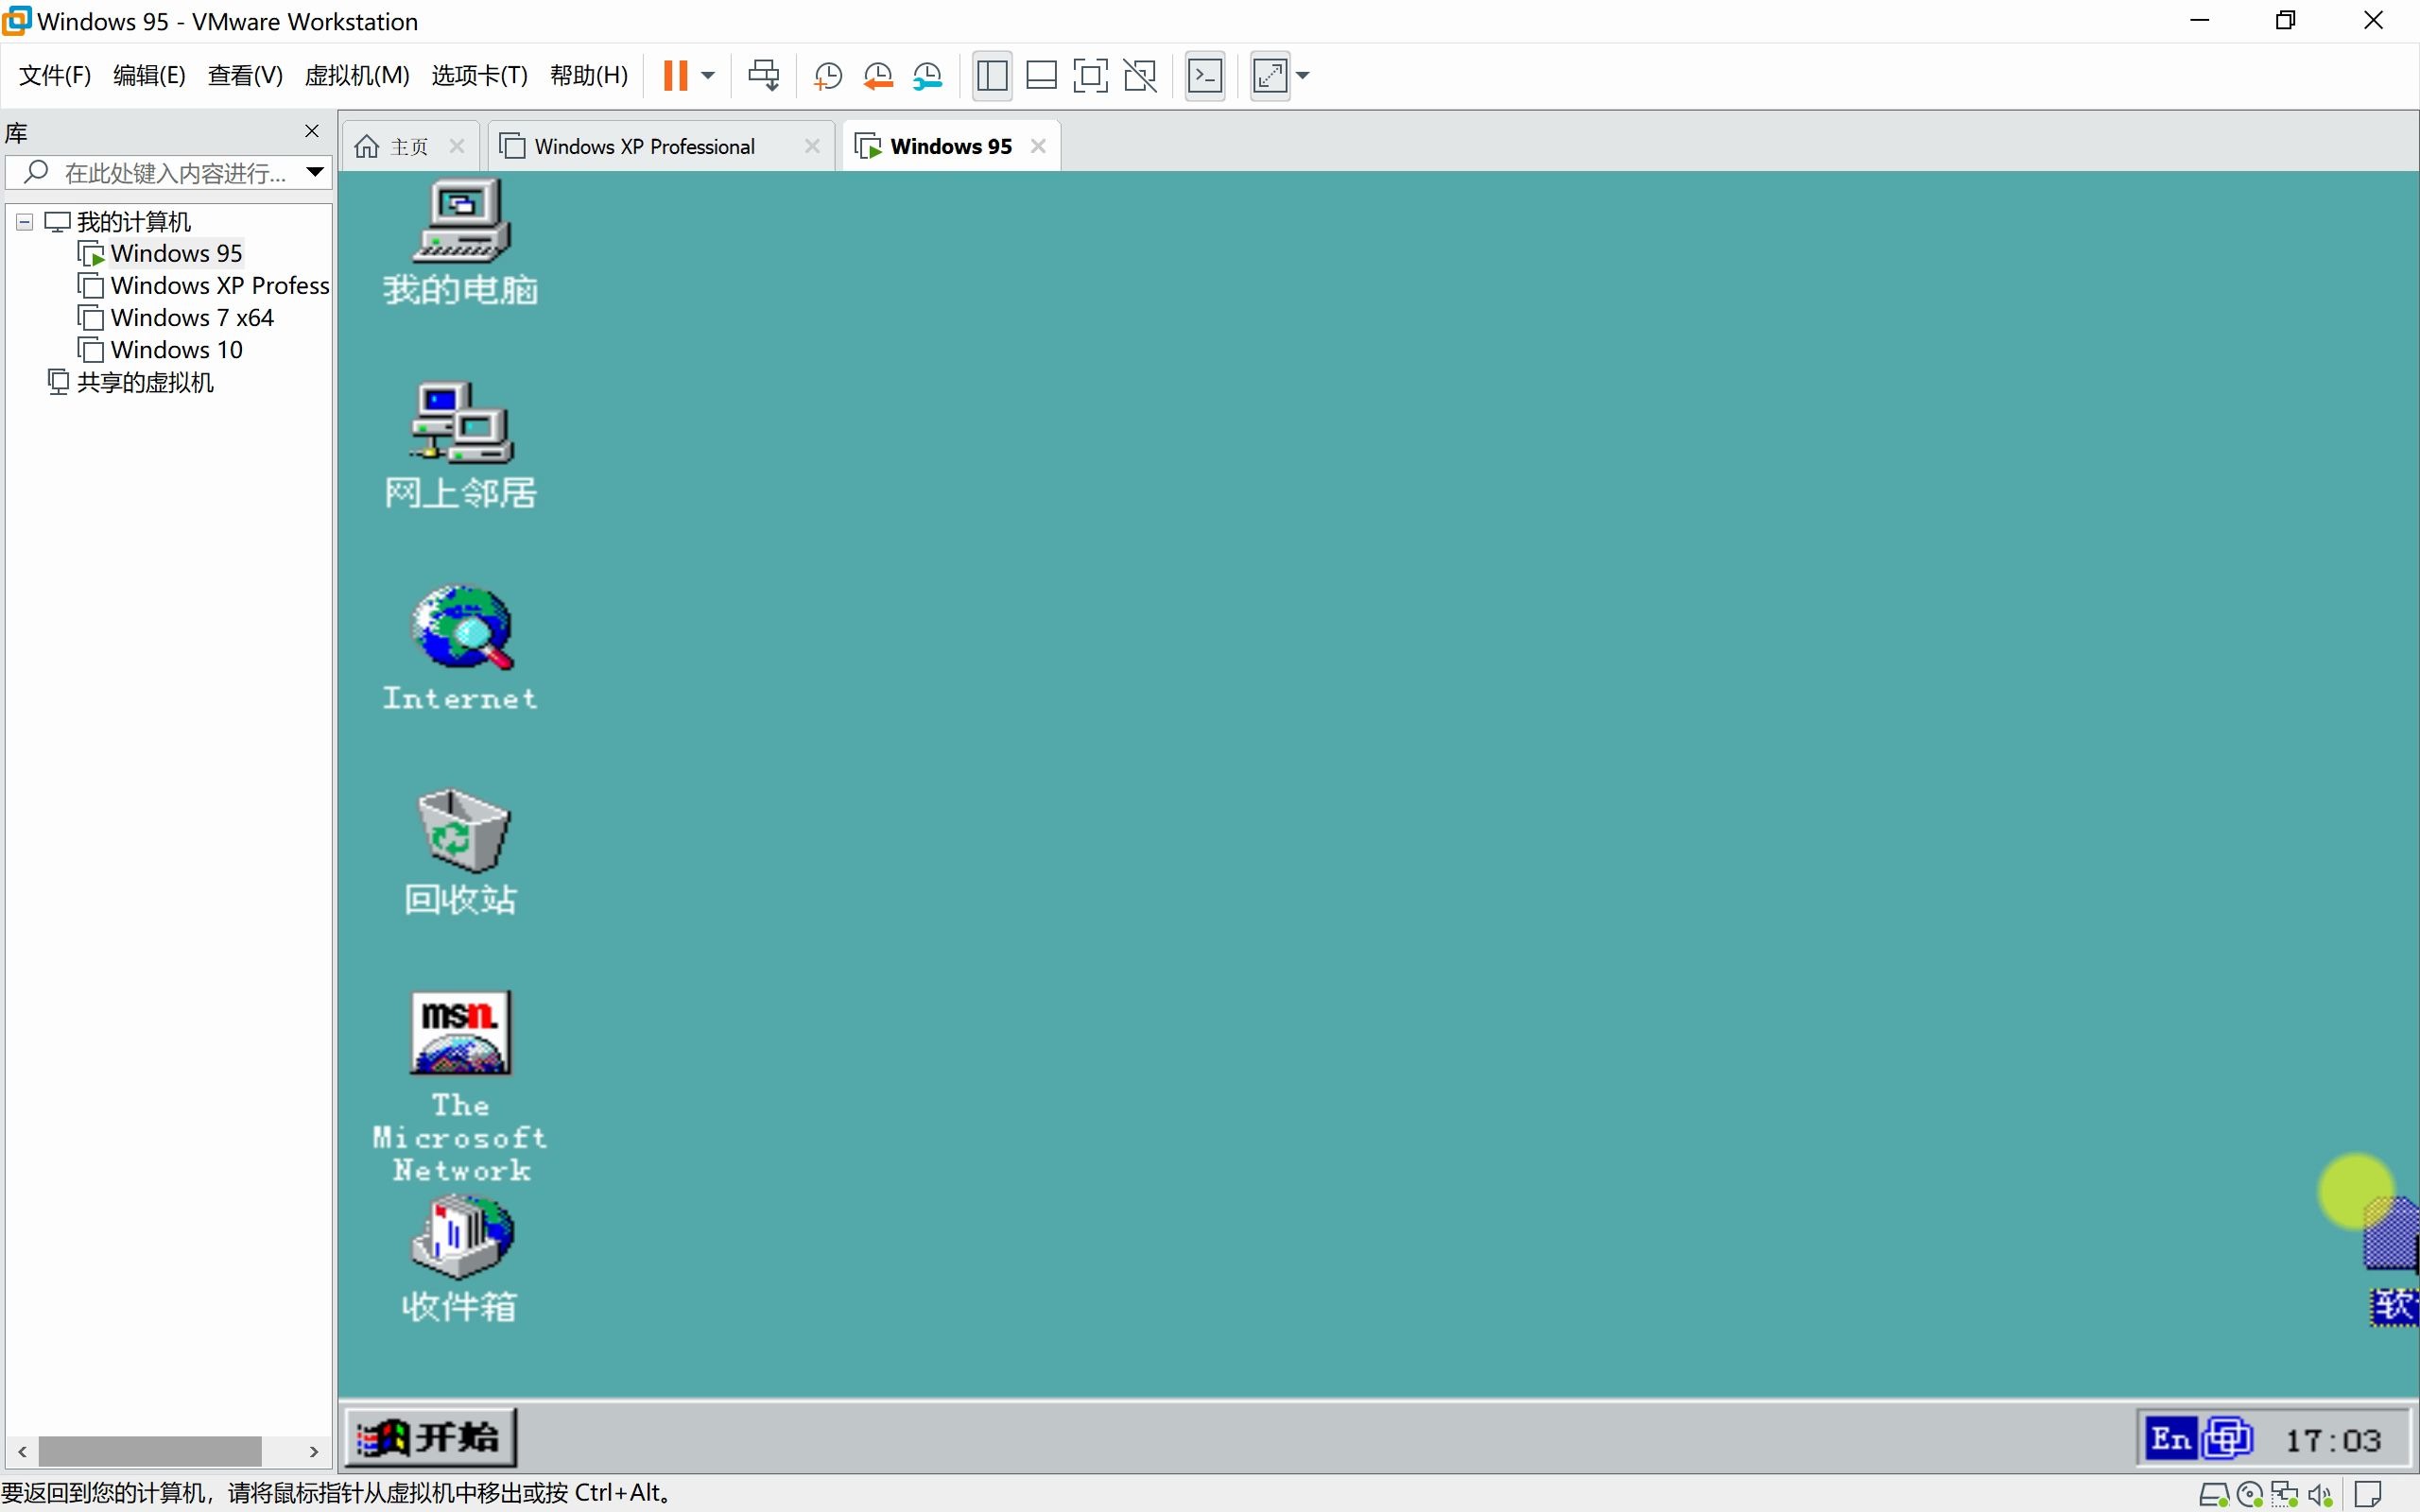
Task: Open the Snapshot Manager wrench icon
Action: (928, 75)
